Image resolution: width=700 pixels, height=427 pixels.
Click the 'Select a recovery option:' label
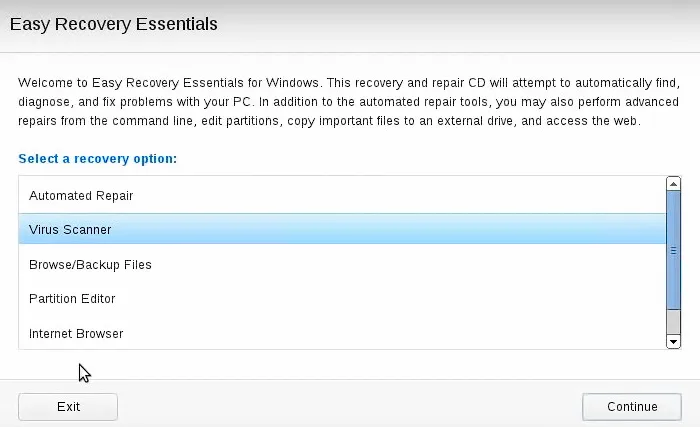(x=98, y=158)
